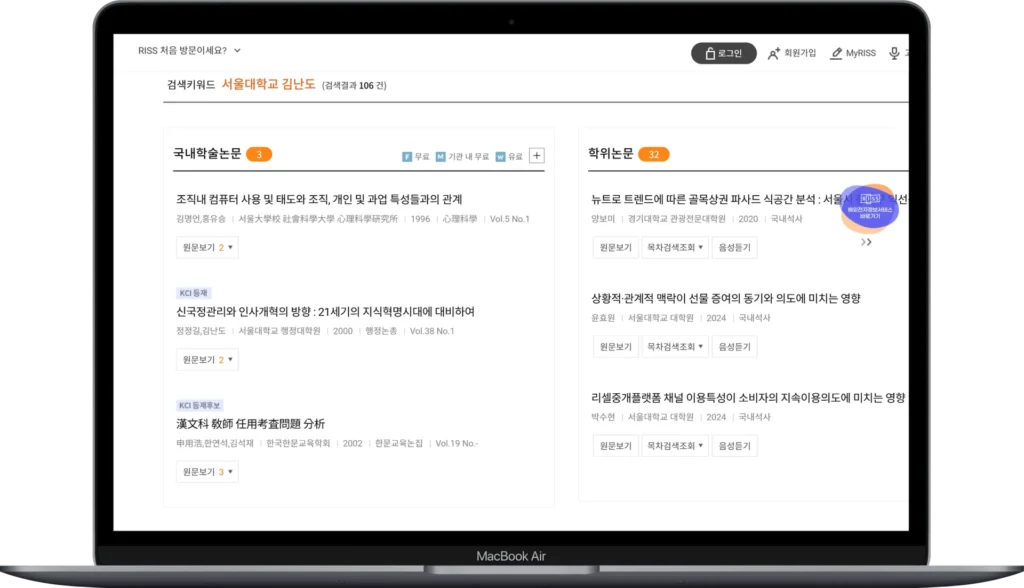Open MyRISS from the header

click(x=853, y=54)
